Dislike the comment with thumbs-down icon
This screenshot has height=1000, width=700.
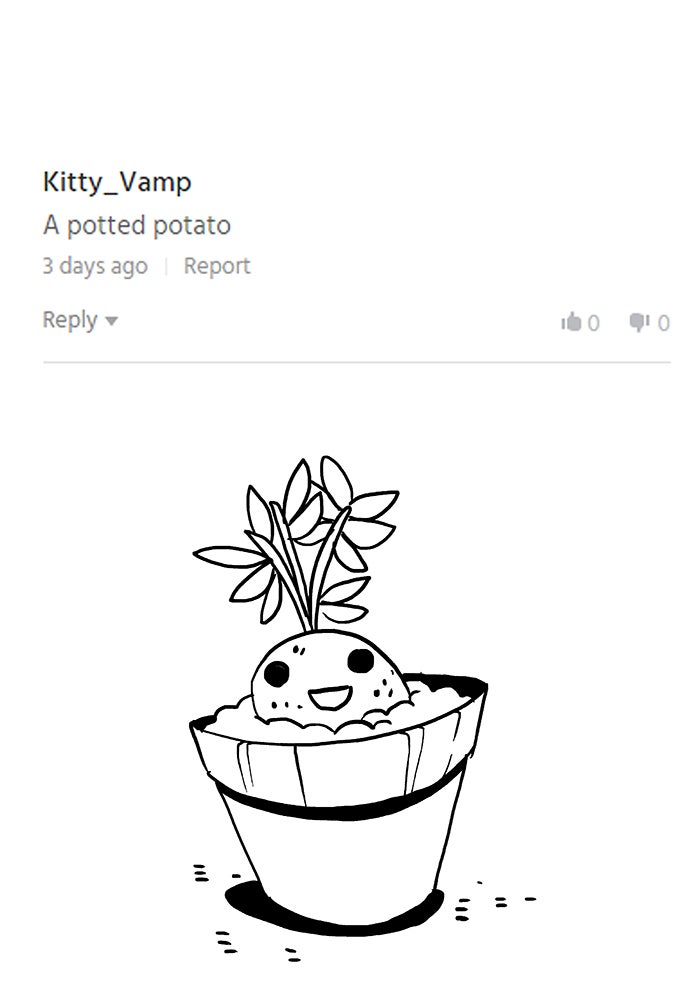click(x=639, y=323)
